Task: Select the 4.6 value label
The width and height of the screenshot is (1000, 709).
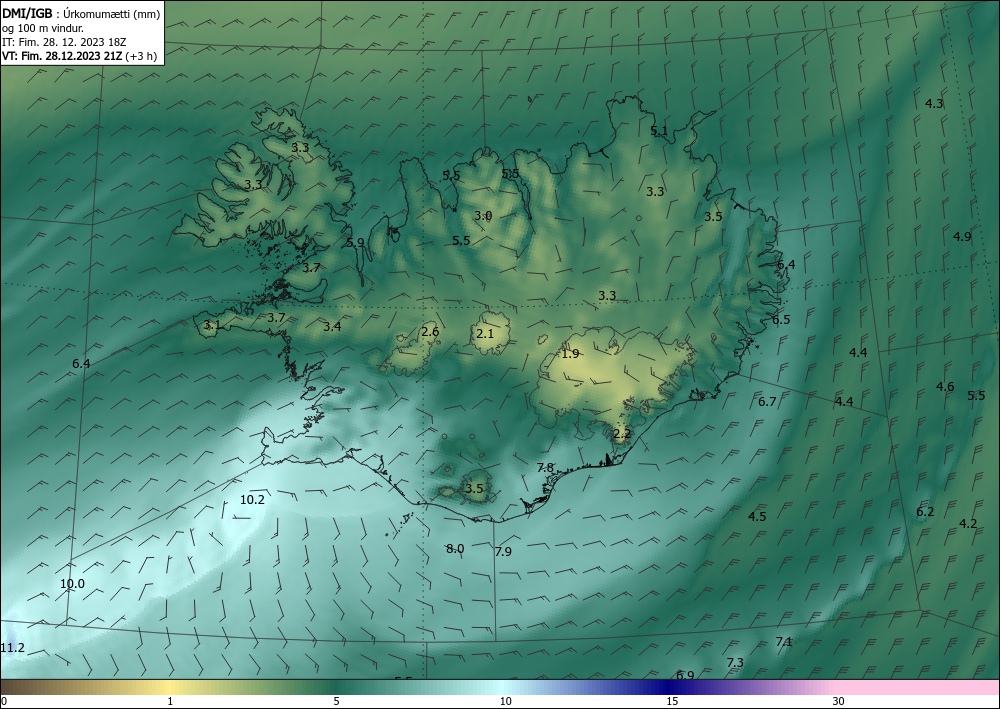Action: pos(945,386)
